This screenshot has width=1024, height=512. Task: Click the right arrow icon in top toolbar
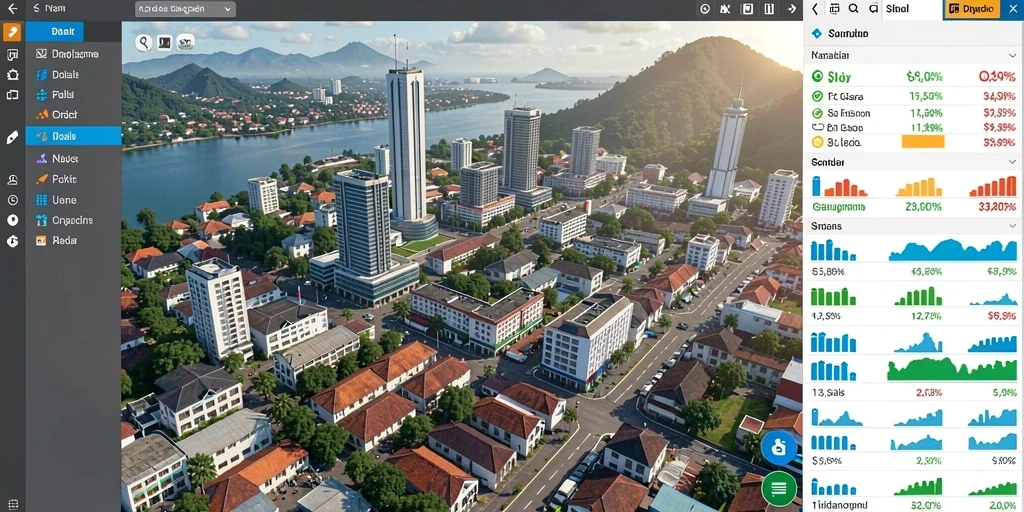(x=792, y=8)
